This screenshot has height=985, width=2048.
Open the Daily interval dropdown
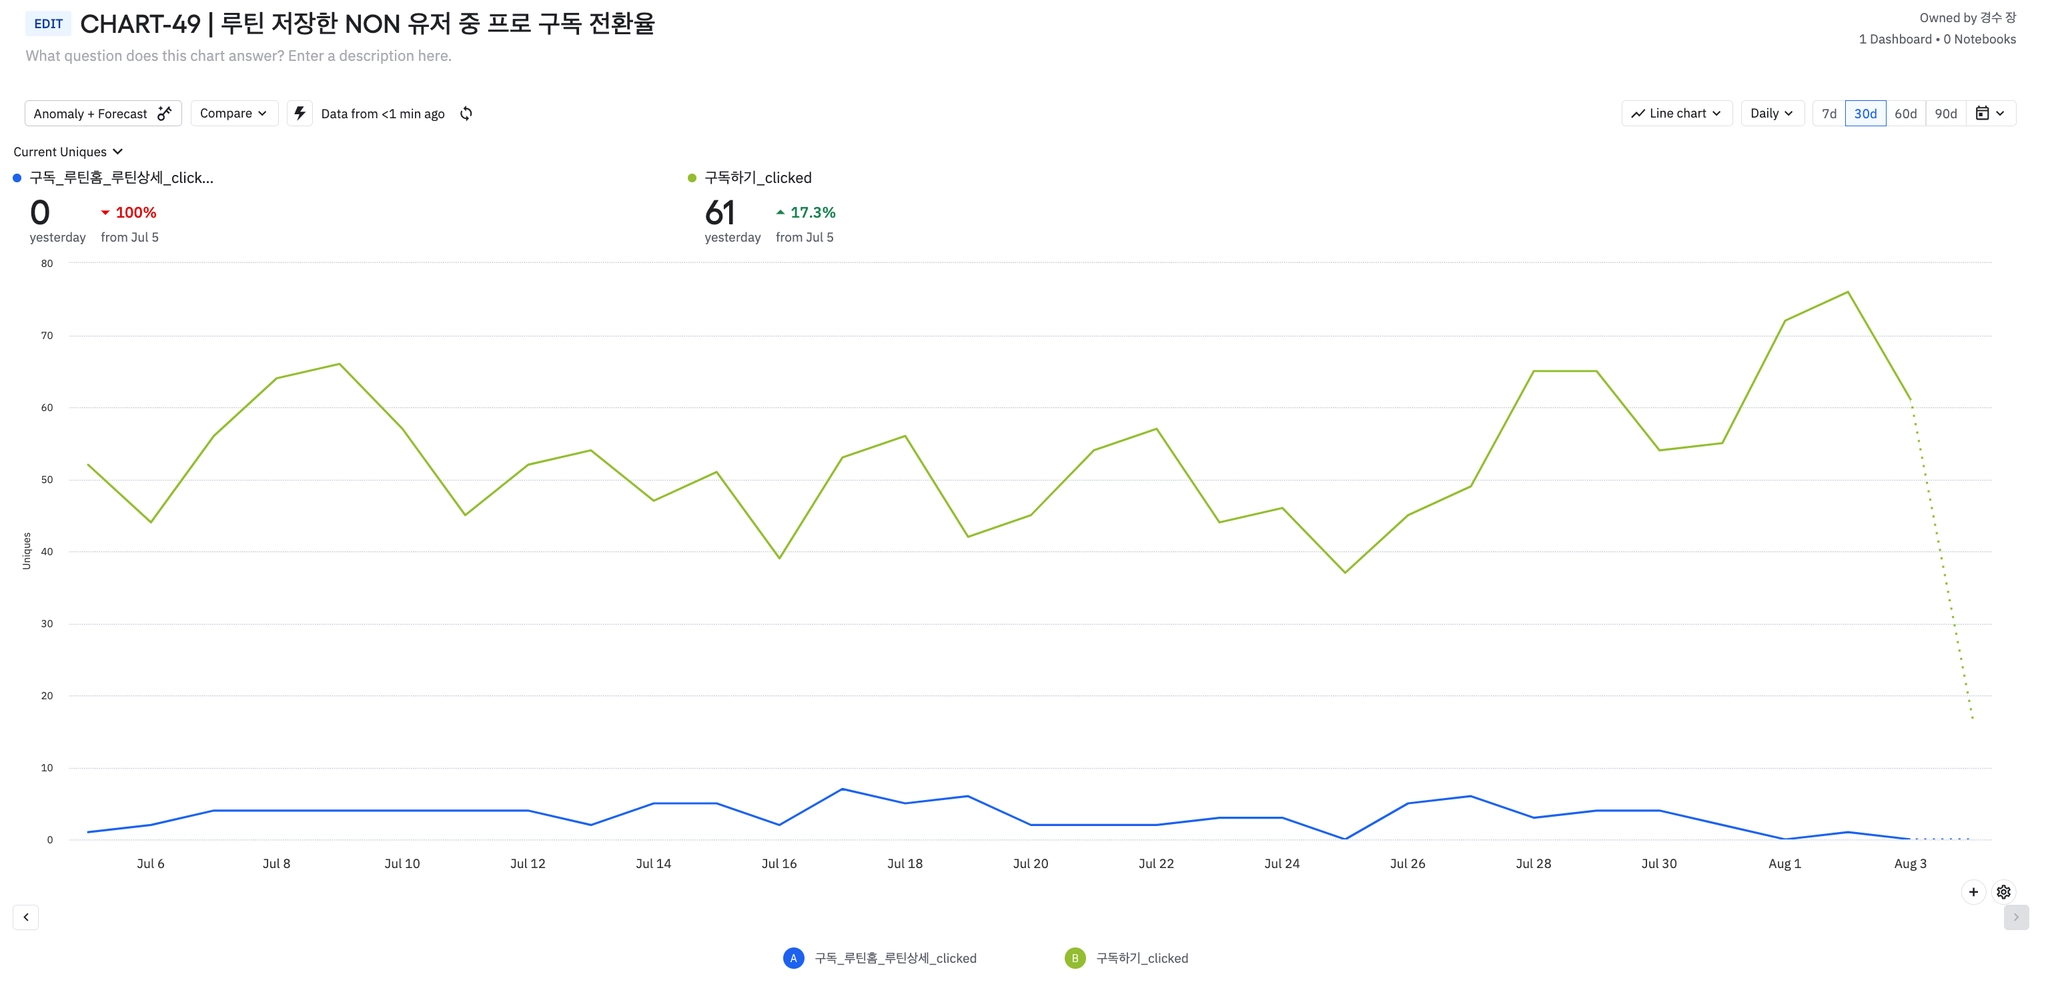coord(1772,114)
